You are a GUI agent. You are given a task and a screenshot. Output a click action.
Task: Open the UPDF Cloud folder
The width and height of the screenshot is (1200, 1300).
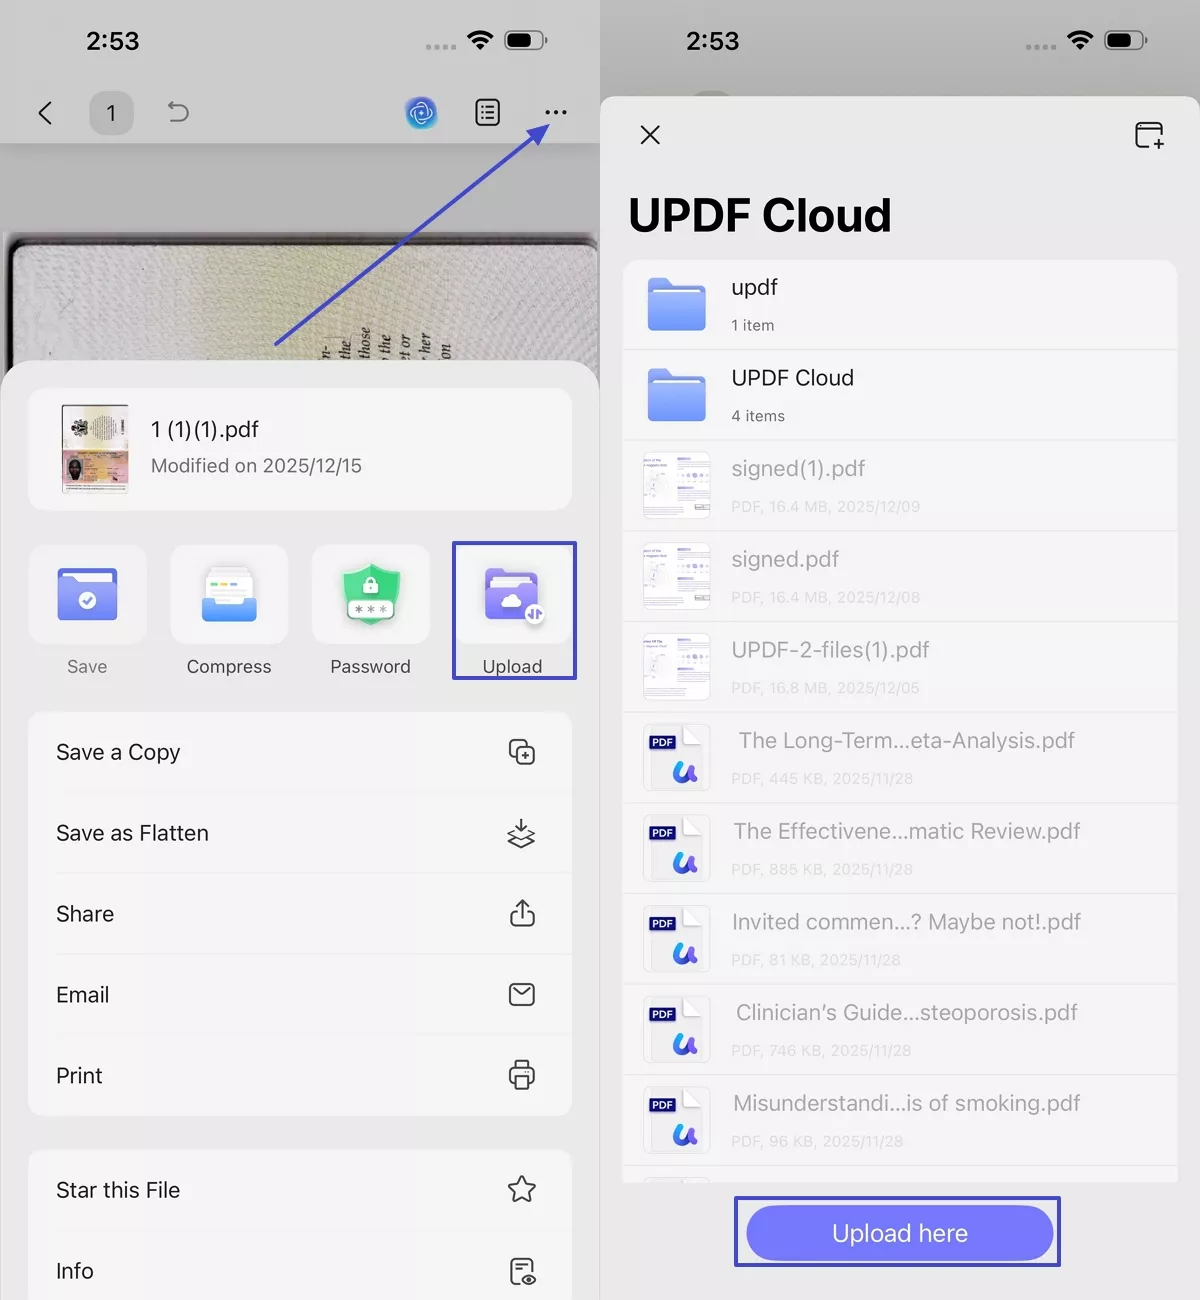point(900,394)
